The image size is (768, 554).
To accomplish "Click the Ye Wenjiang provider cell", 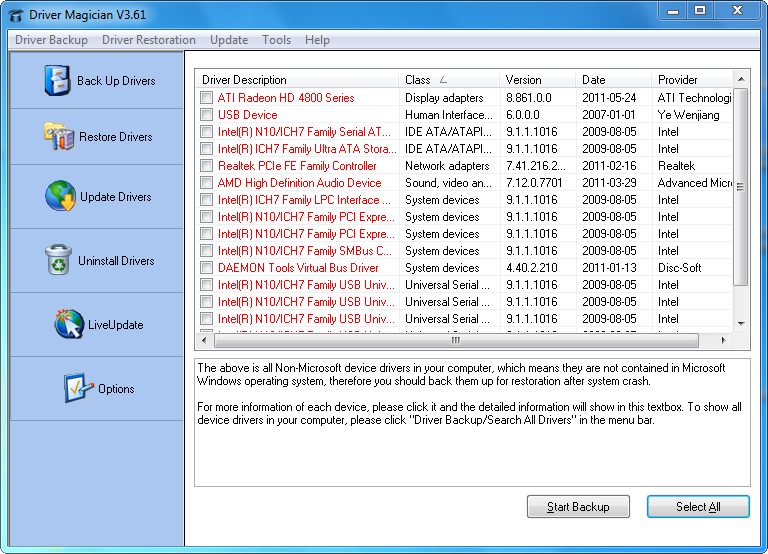I will click(689, 115).
